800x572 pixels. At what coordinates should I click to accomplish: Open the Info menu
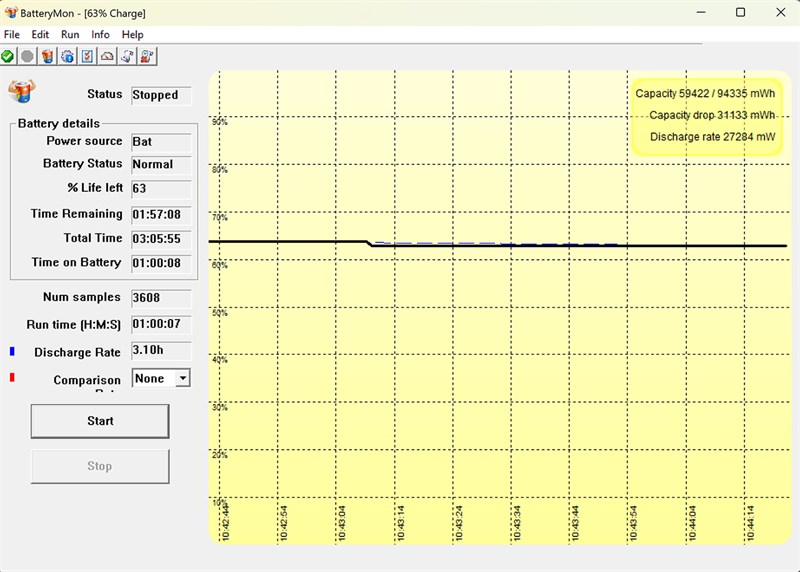(x=101, y=35)
